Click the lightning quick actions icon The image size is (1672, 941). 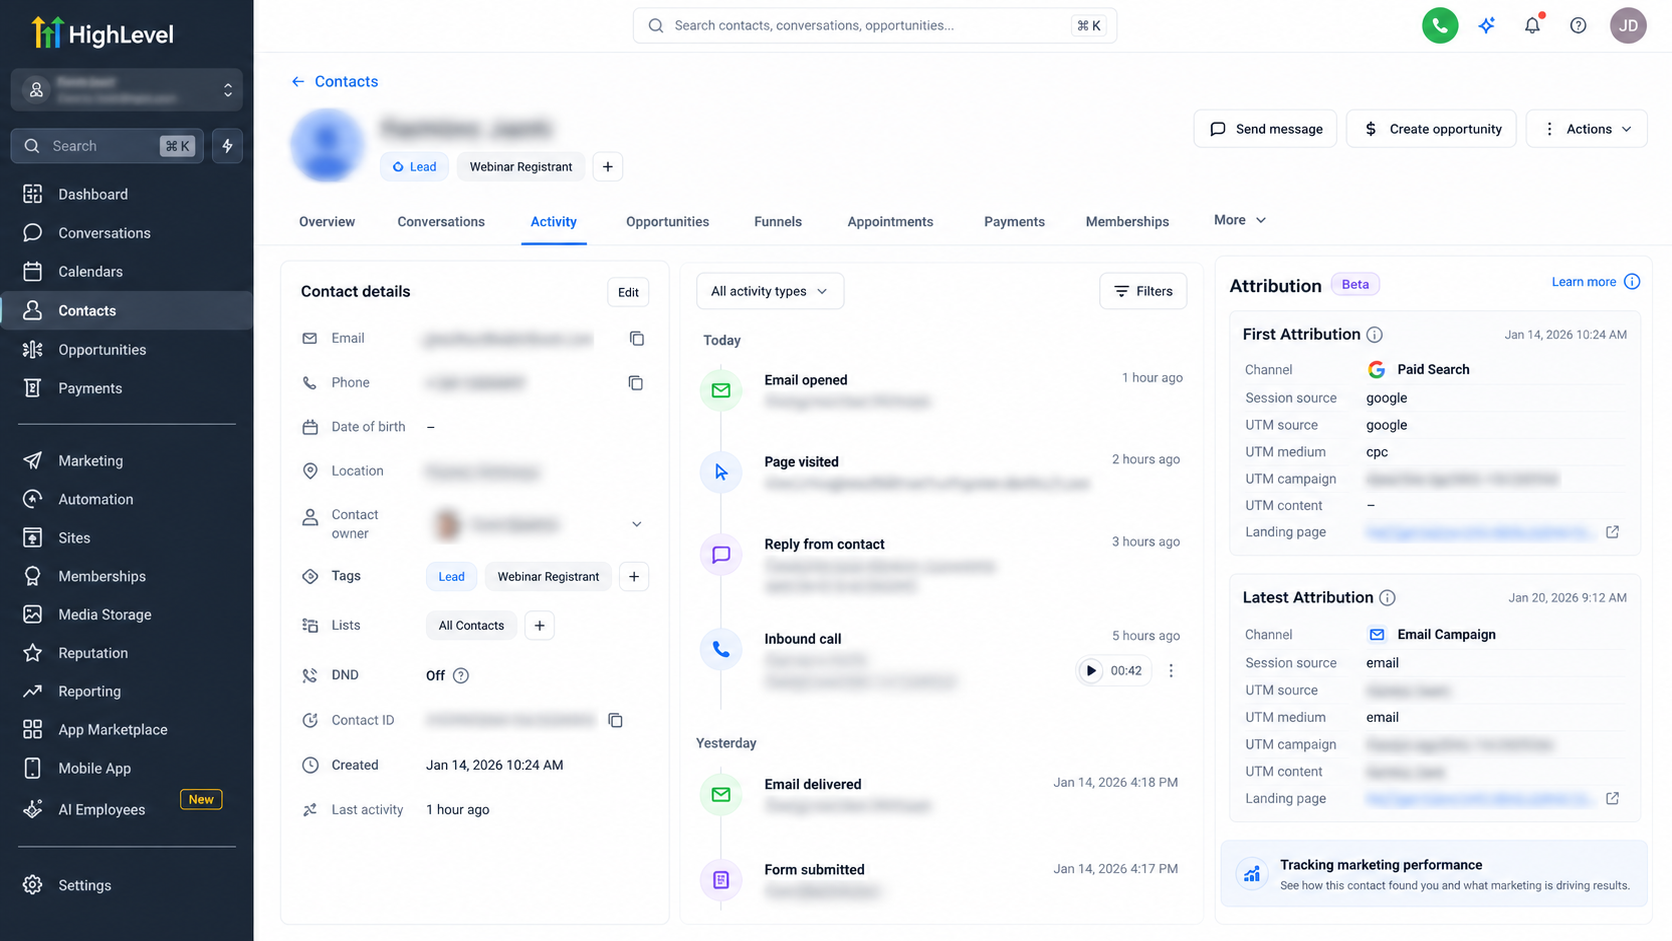[227, 146]
